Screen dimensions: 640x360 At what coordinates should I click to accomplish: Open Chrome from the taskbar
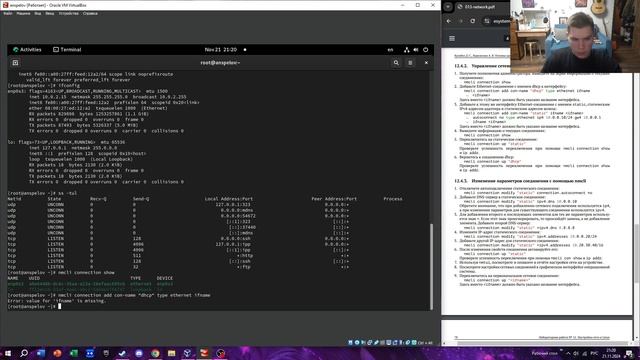pyautogui.click(x=155, y=353)
